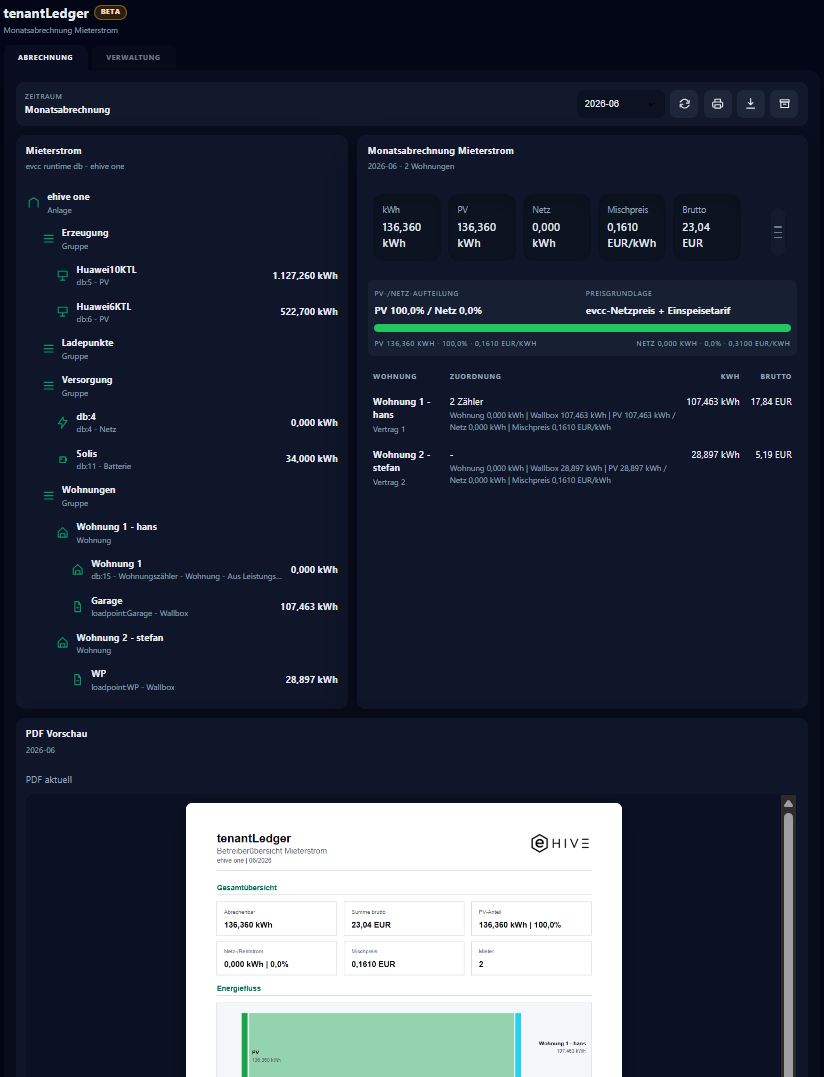Click the Ladepunkte group icon
Screen dimensions: 824x1077
pos(48,349)
